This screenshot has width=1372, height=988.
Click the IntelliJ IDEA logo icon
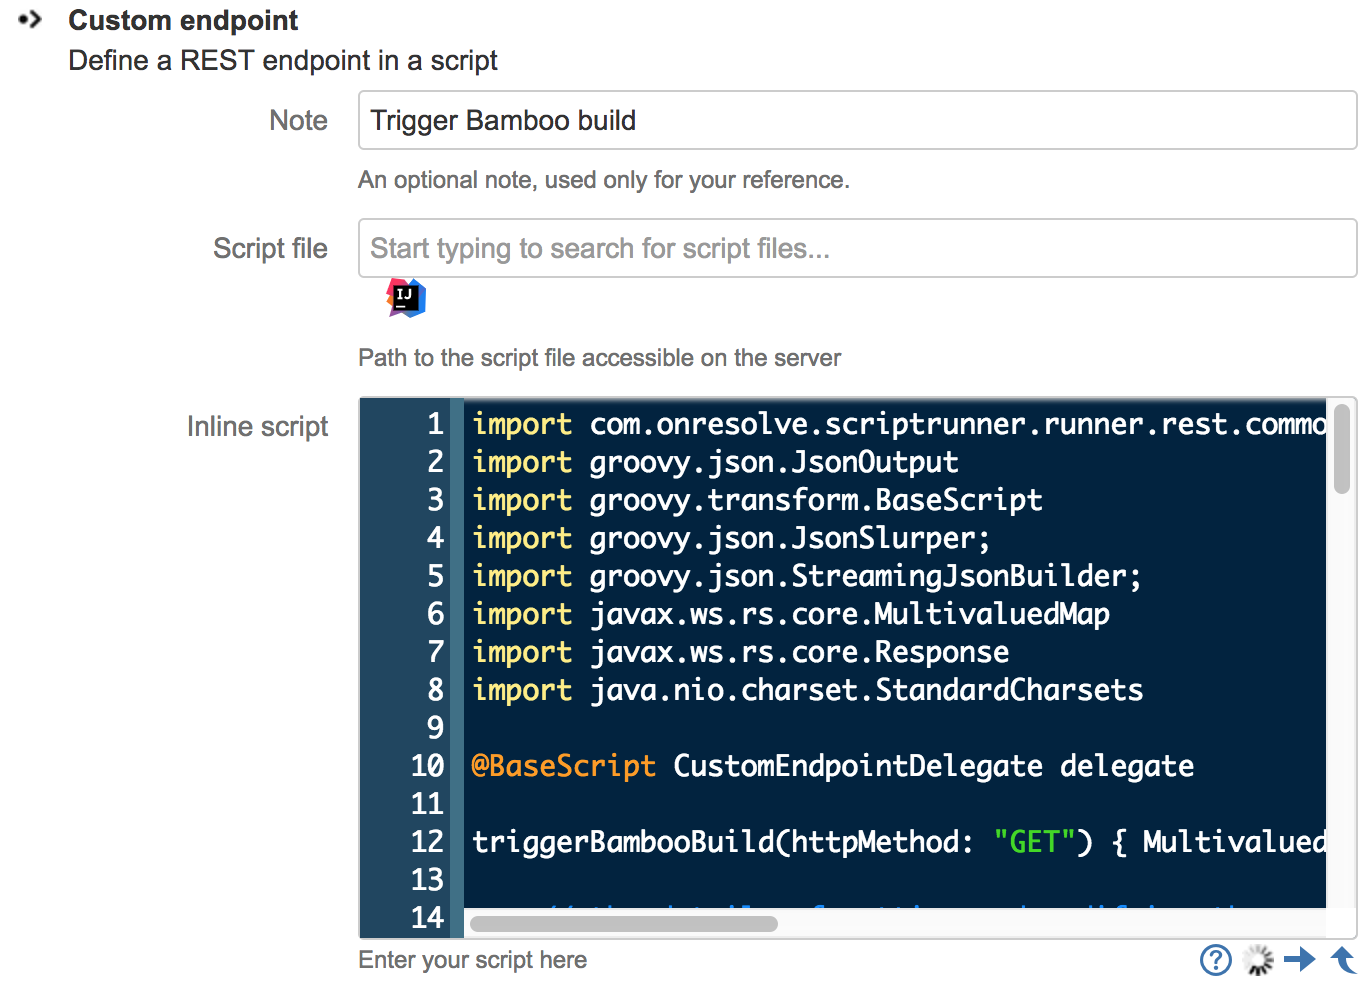(x=406, y=298)
